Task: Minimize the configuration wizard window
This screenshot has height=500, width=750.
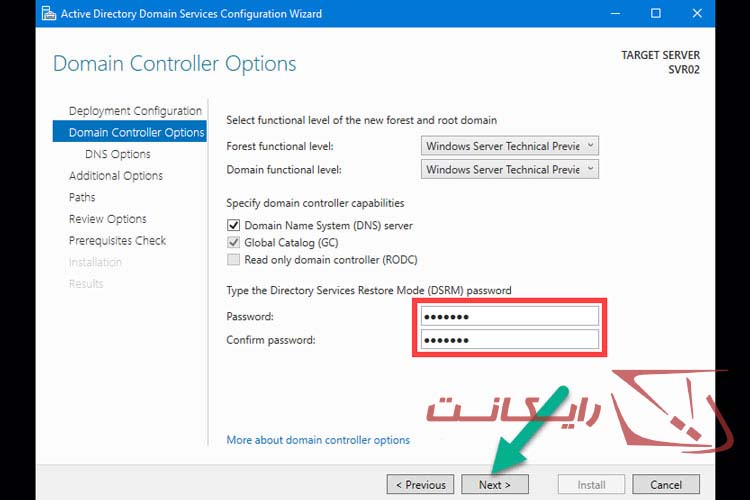Action: (x=612, y=14)
